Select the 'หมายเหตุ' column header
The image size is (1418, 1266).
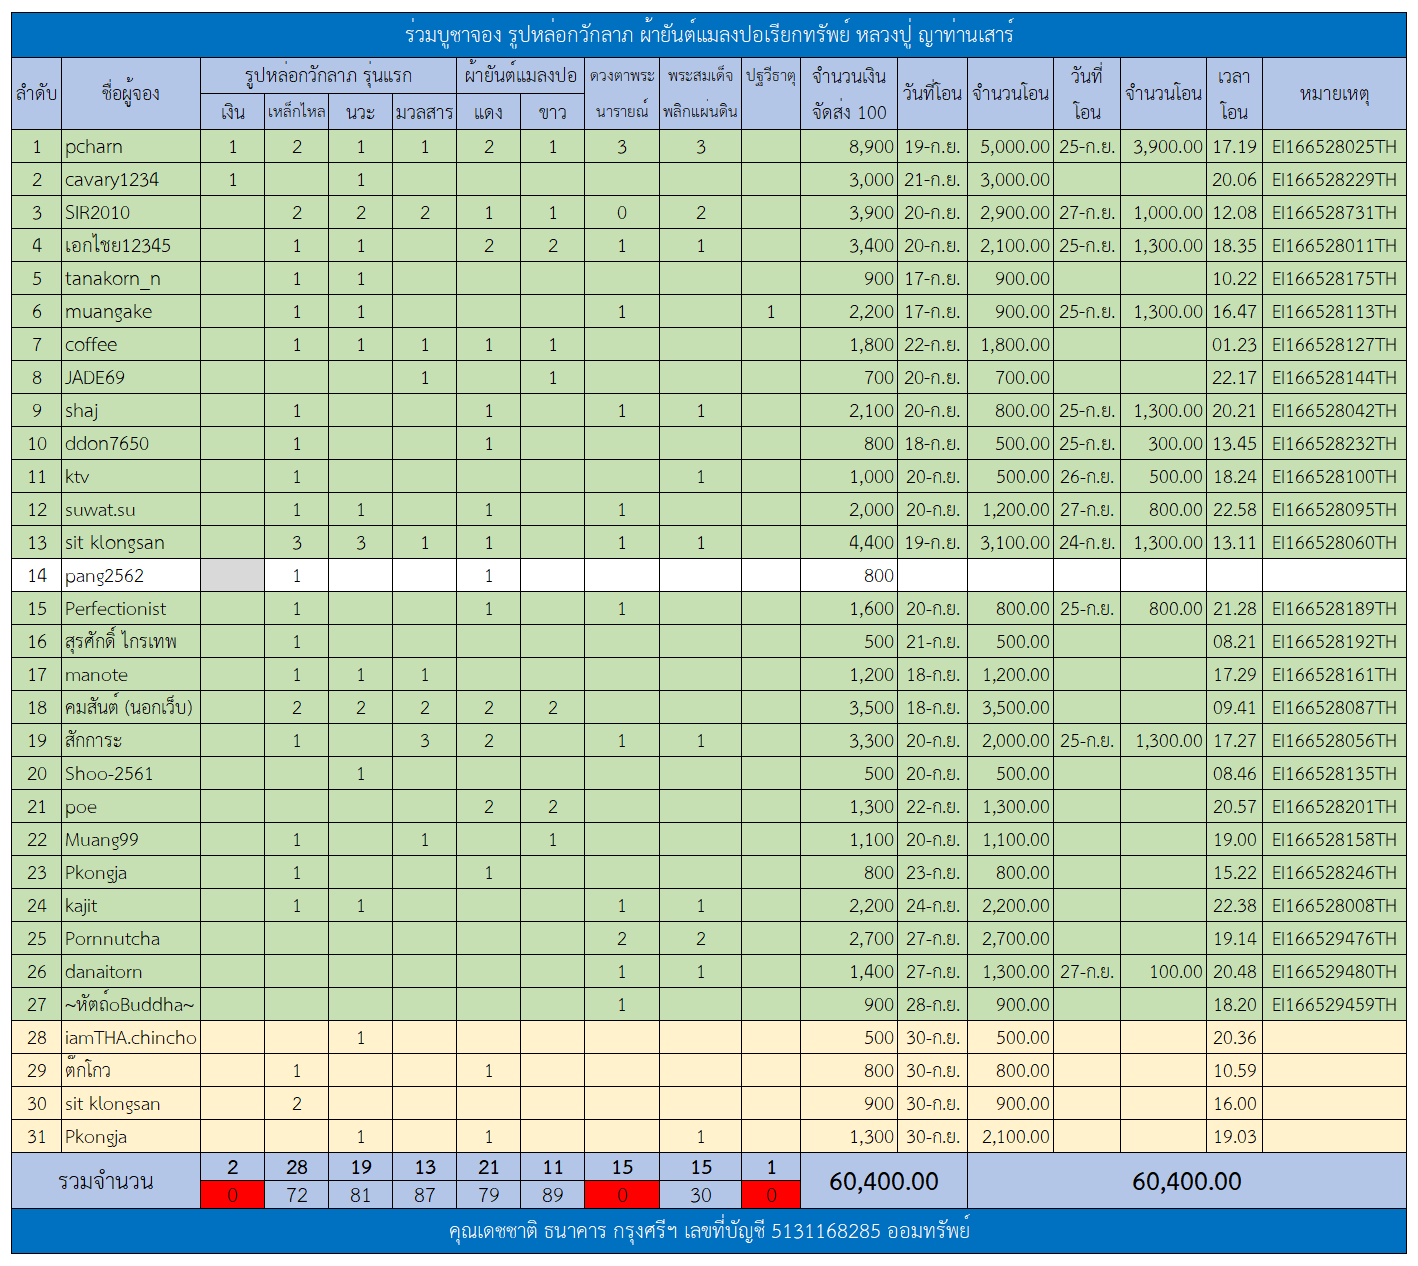[1334, 94]
